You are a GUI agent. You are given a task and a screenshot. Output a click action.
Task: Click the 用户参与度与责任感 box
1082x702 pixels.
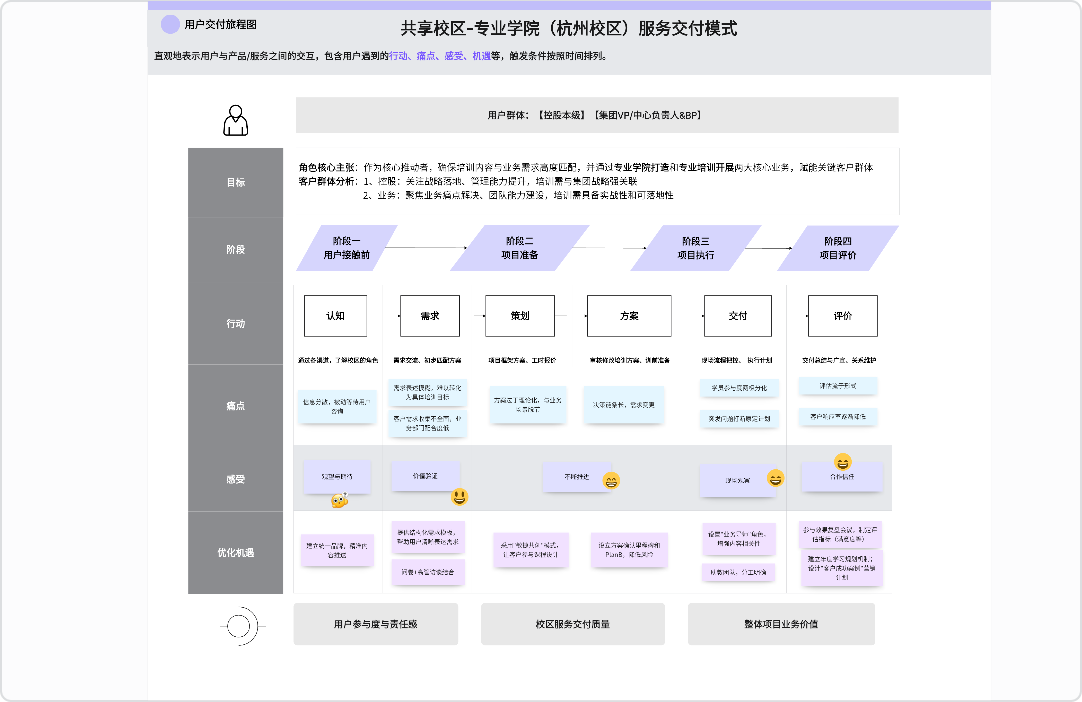point(375,624)
